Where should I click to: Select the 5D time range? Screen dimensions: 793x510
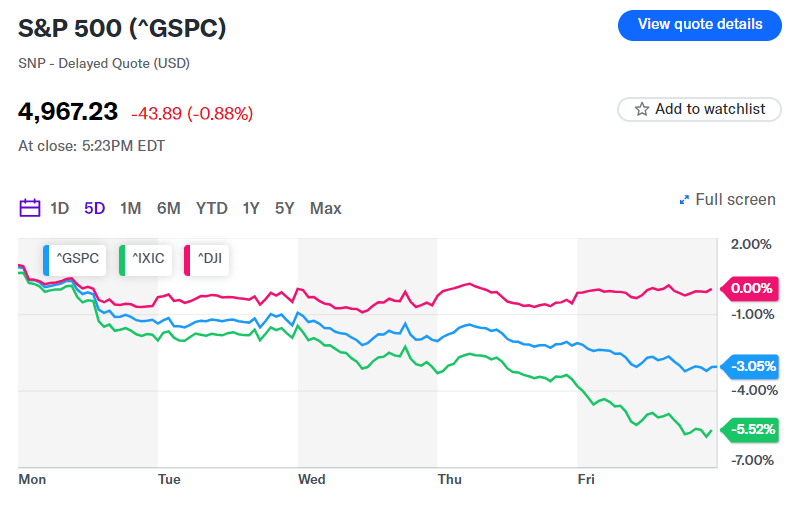coord(95,208)
